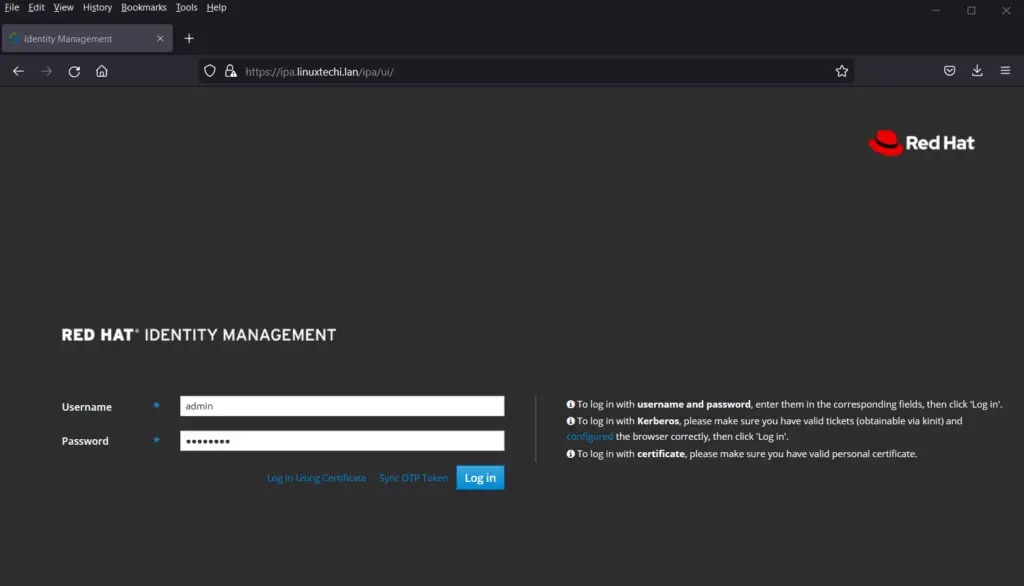
Task: Open the browser home page icon
Action: tap(102, 71)
